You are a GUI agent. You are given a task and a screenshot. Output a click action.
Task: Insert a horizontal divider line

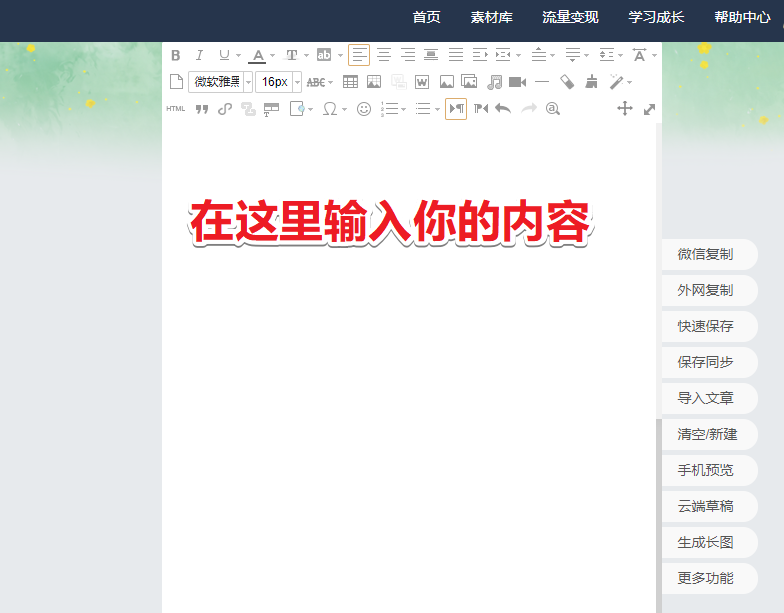pyautogui.click(x=542, y=82)
